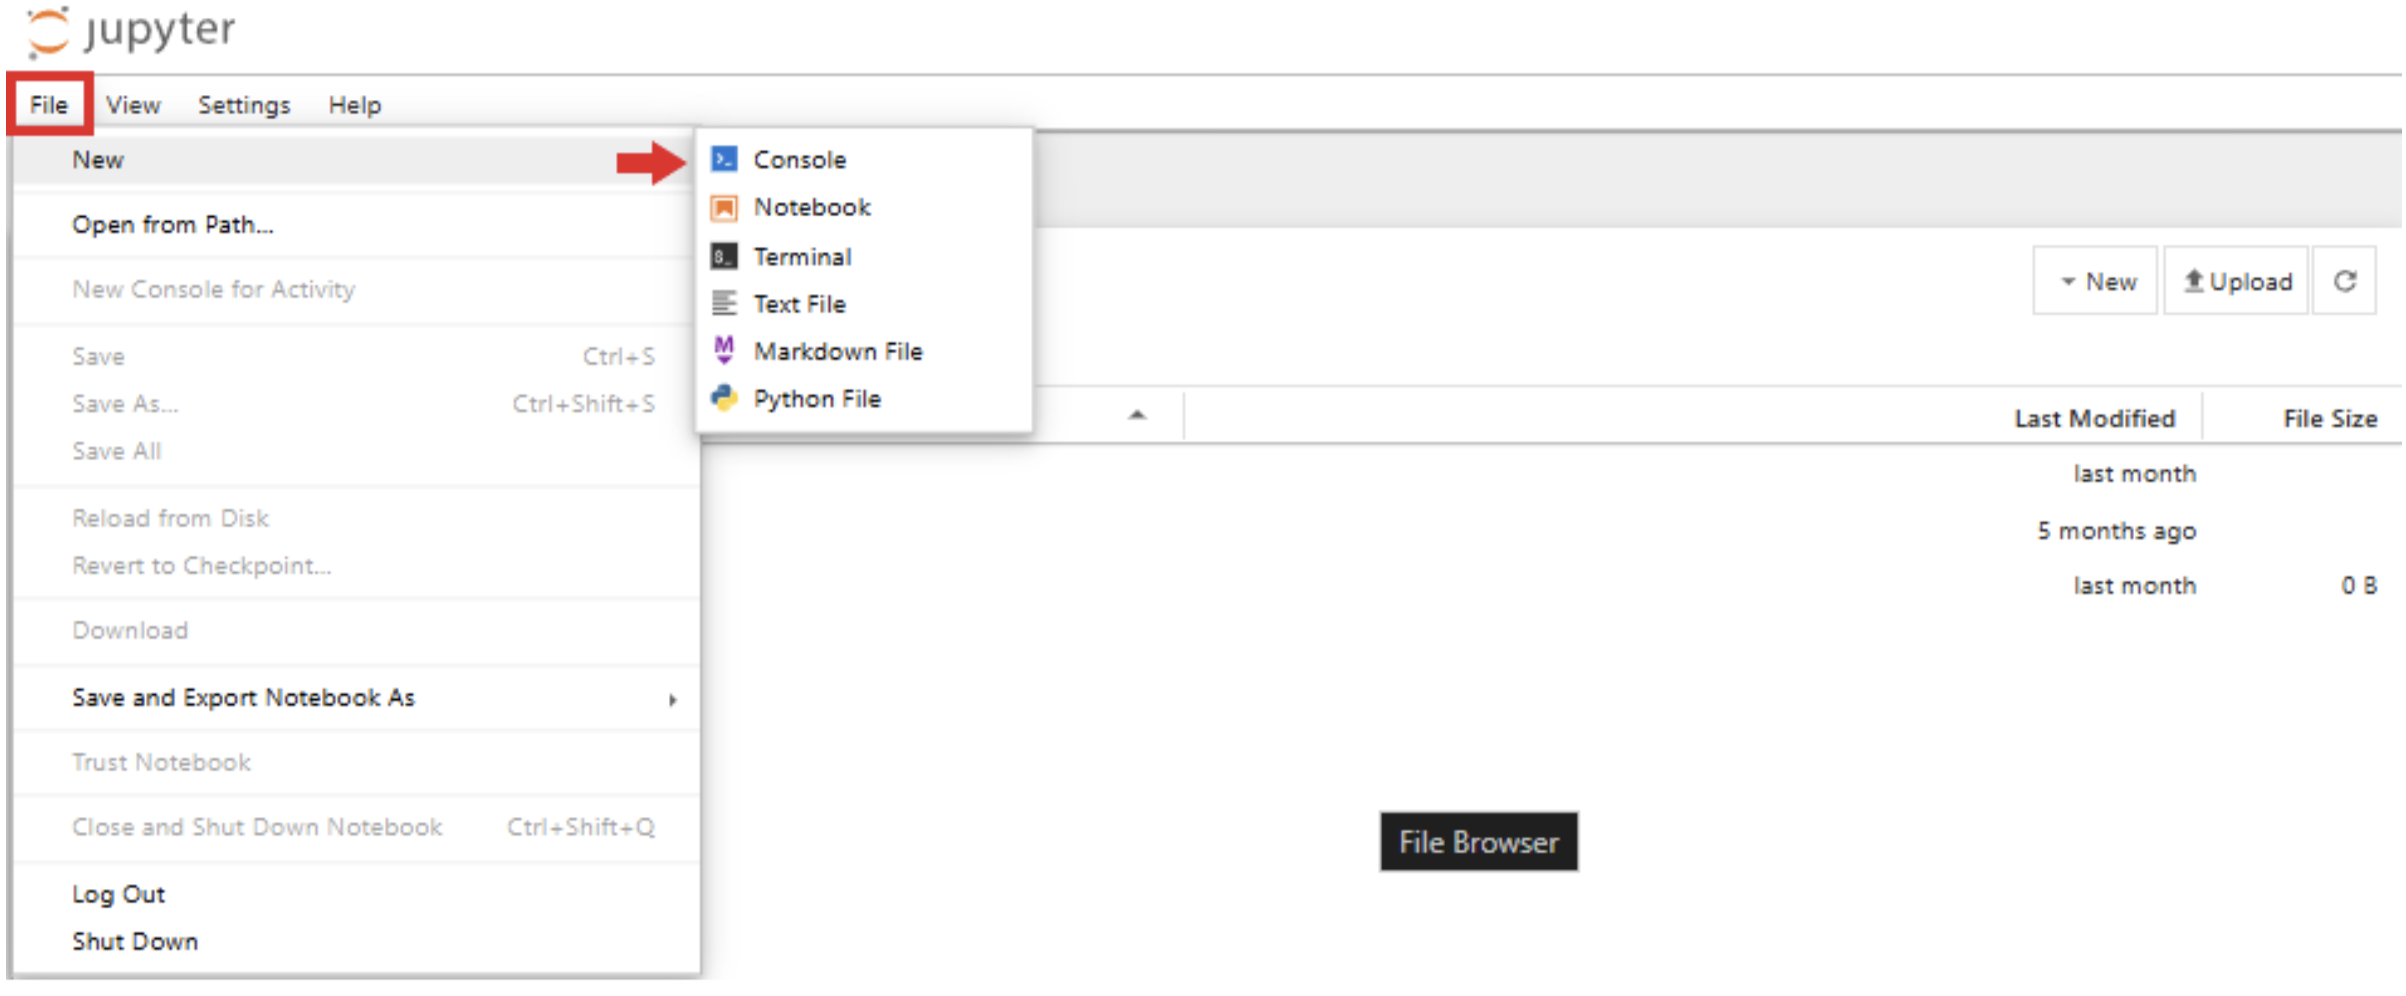Image resolution: width=2406 pixels, height=996 pixels.
Task: Open the New dropdown in file browser
Action: [2096, 281]
